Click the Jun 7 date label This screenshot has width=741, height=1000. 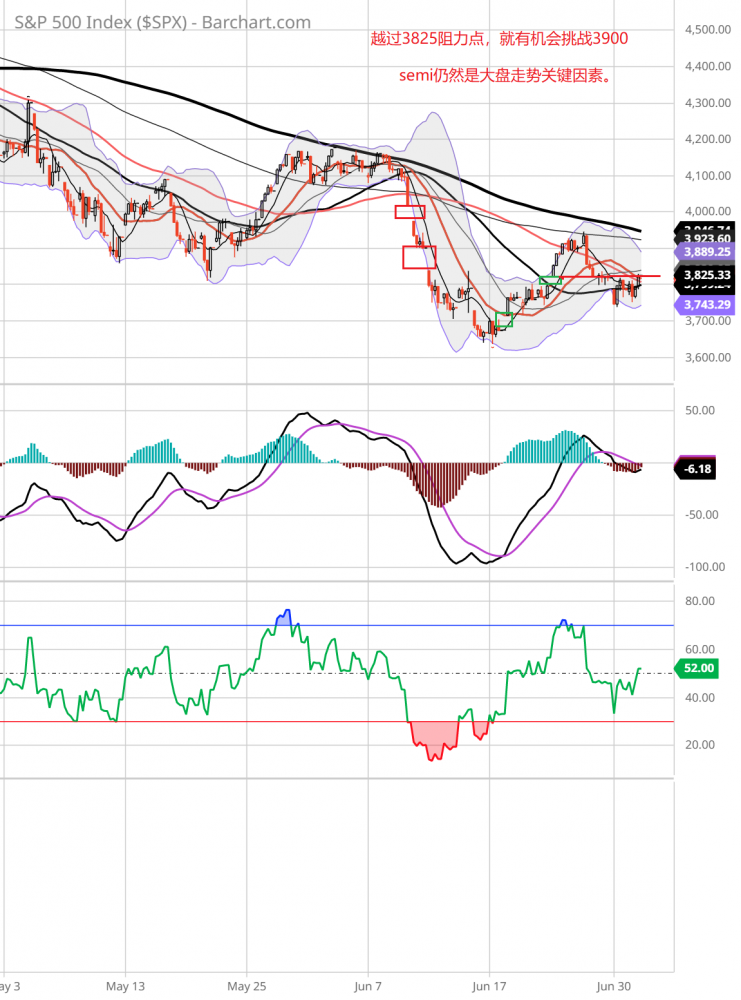click(x=368, y=985)
